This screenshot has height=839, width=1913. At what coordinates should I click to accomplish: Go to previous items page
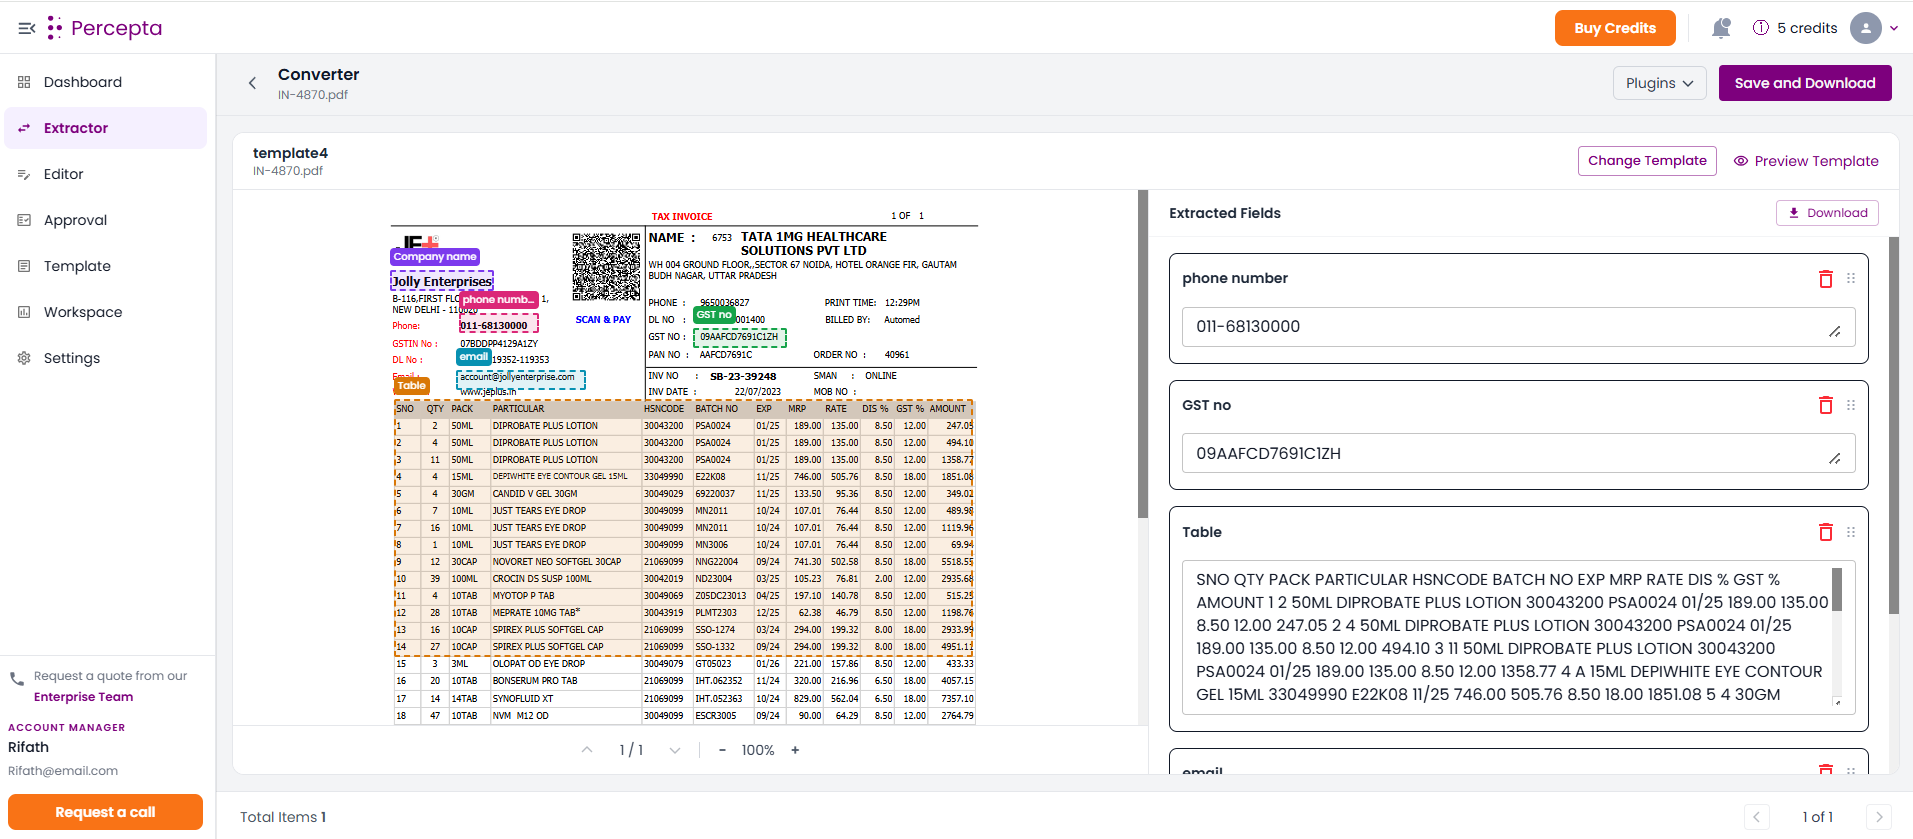point(1757,817)
